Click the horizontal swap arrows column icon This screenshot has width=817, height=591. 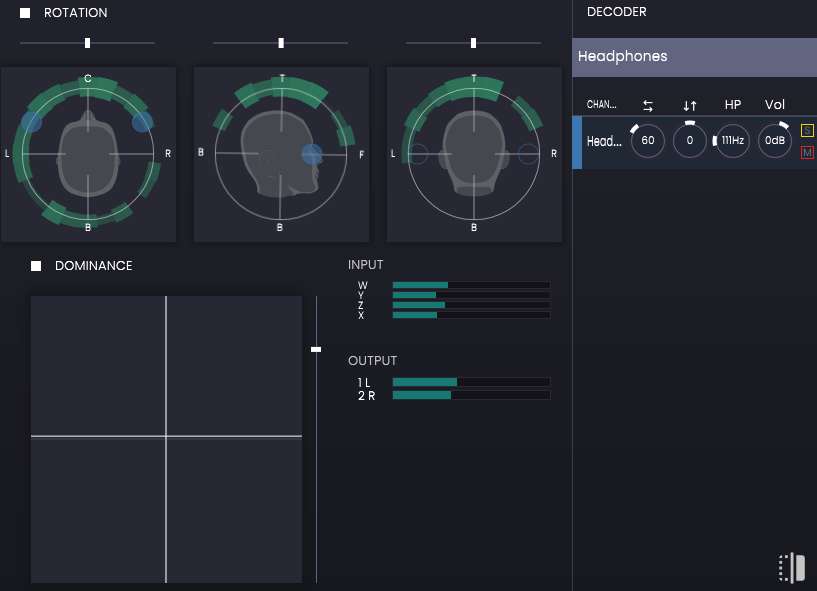[647, 105]
